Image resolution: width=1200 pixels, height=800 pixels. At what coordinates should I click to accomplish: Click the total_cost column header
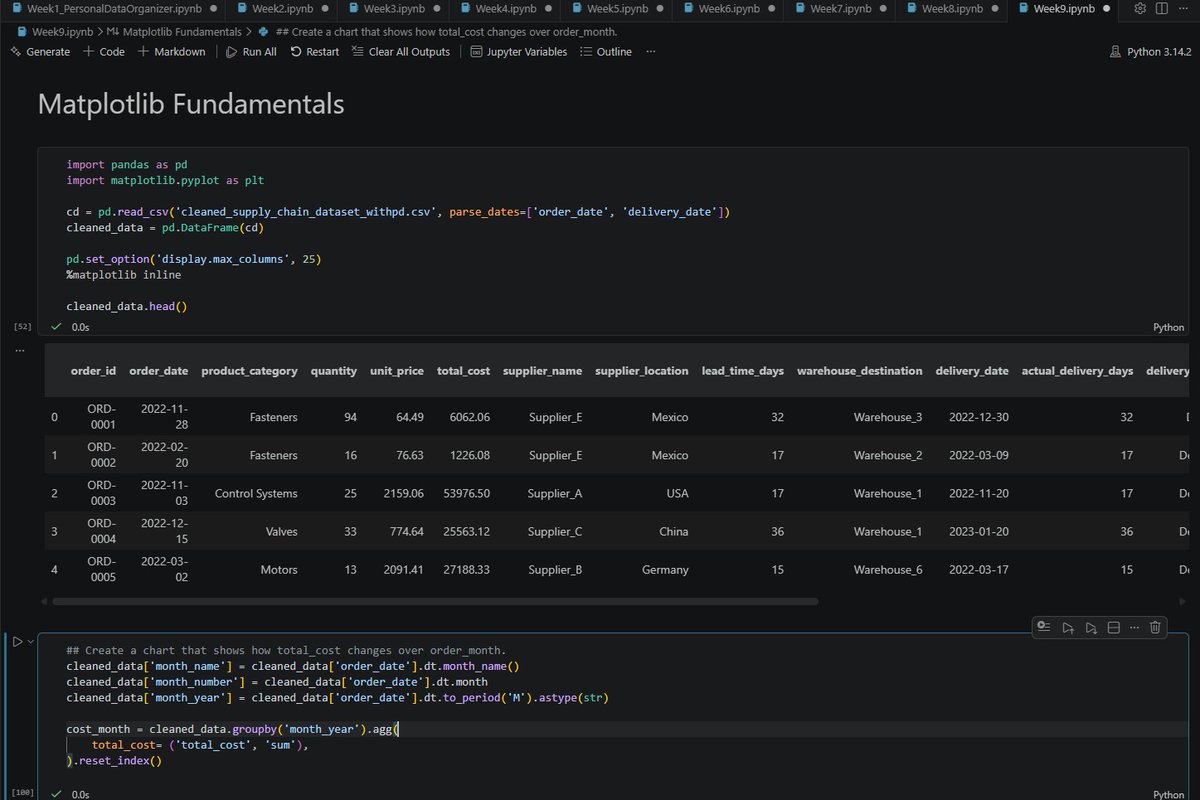tap(463, 371)
